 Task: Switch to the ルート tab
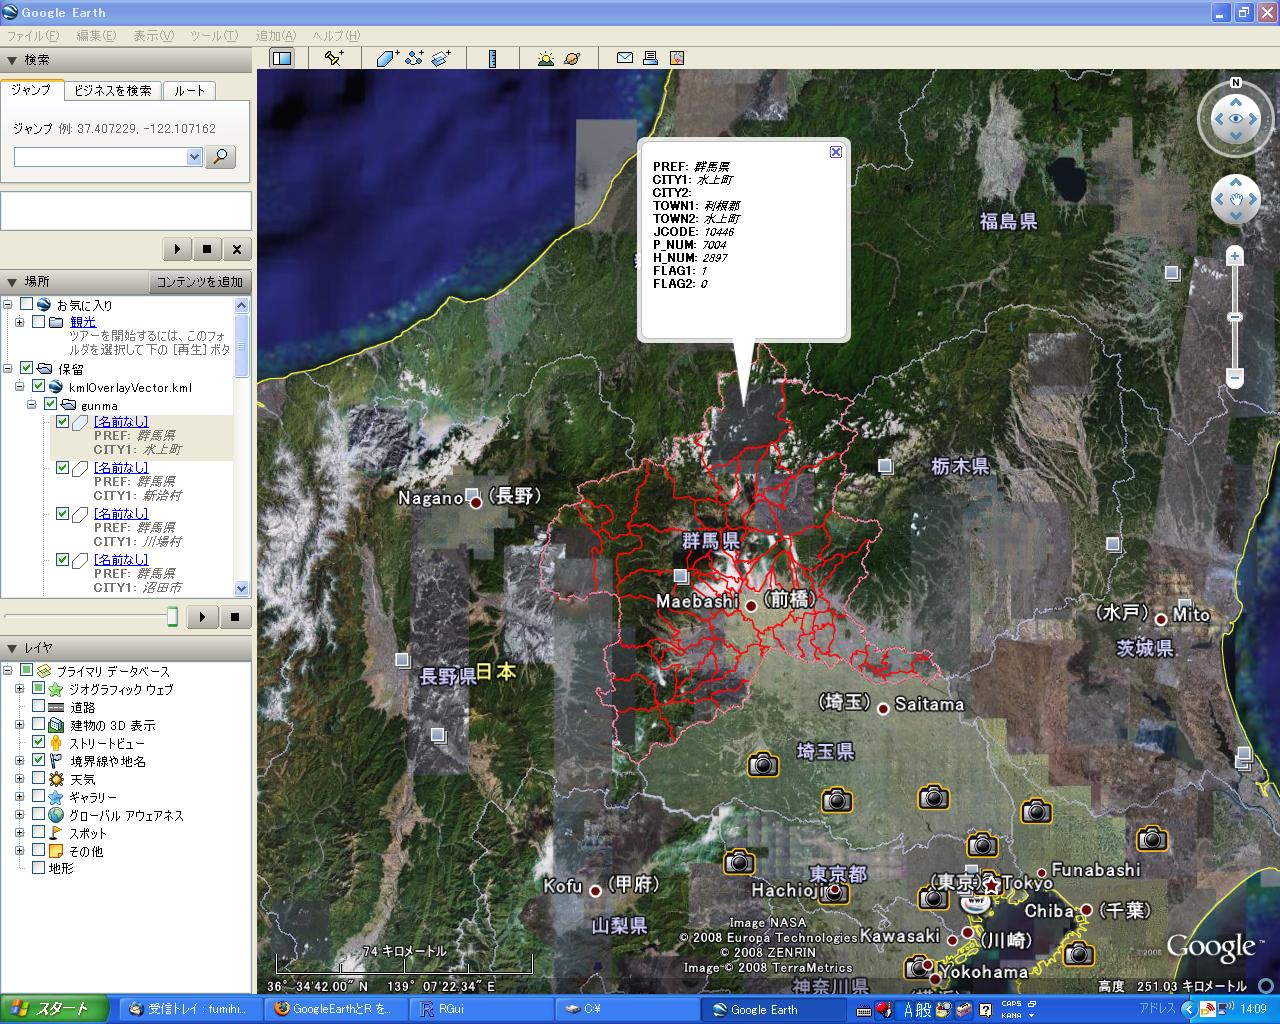189,90
